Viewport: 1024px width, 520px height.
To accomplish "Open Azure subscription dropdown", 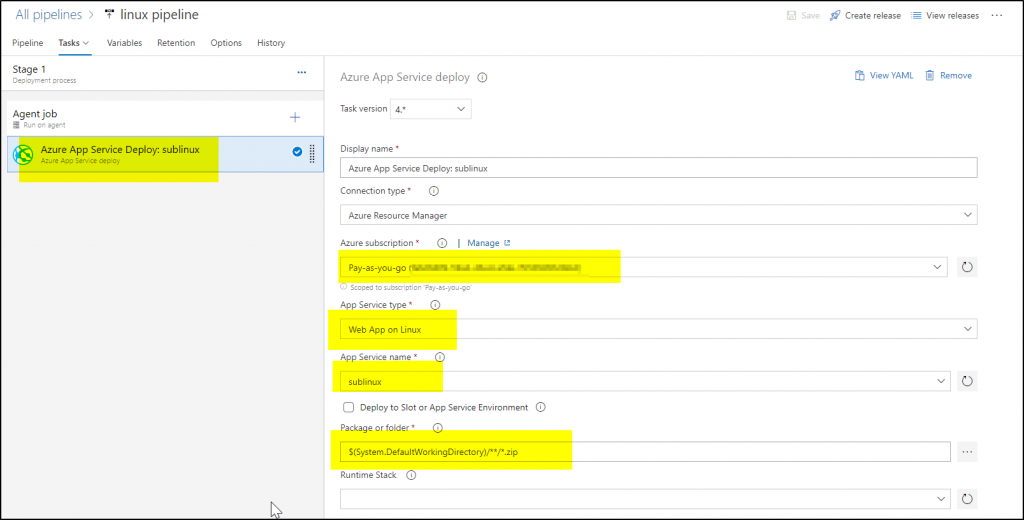I will pyautogui.click(x=644, y=267).
